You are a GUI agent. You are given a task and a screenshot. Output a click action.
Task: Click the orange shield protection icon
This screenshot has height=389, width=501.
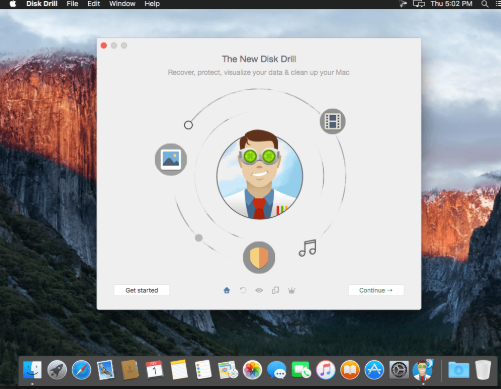[259, 257]
